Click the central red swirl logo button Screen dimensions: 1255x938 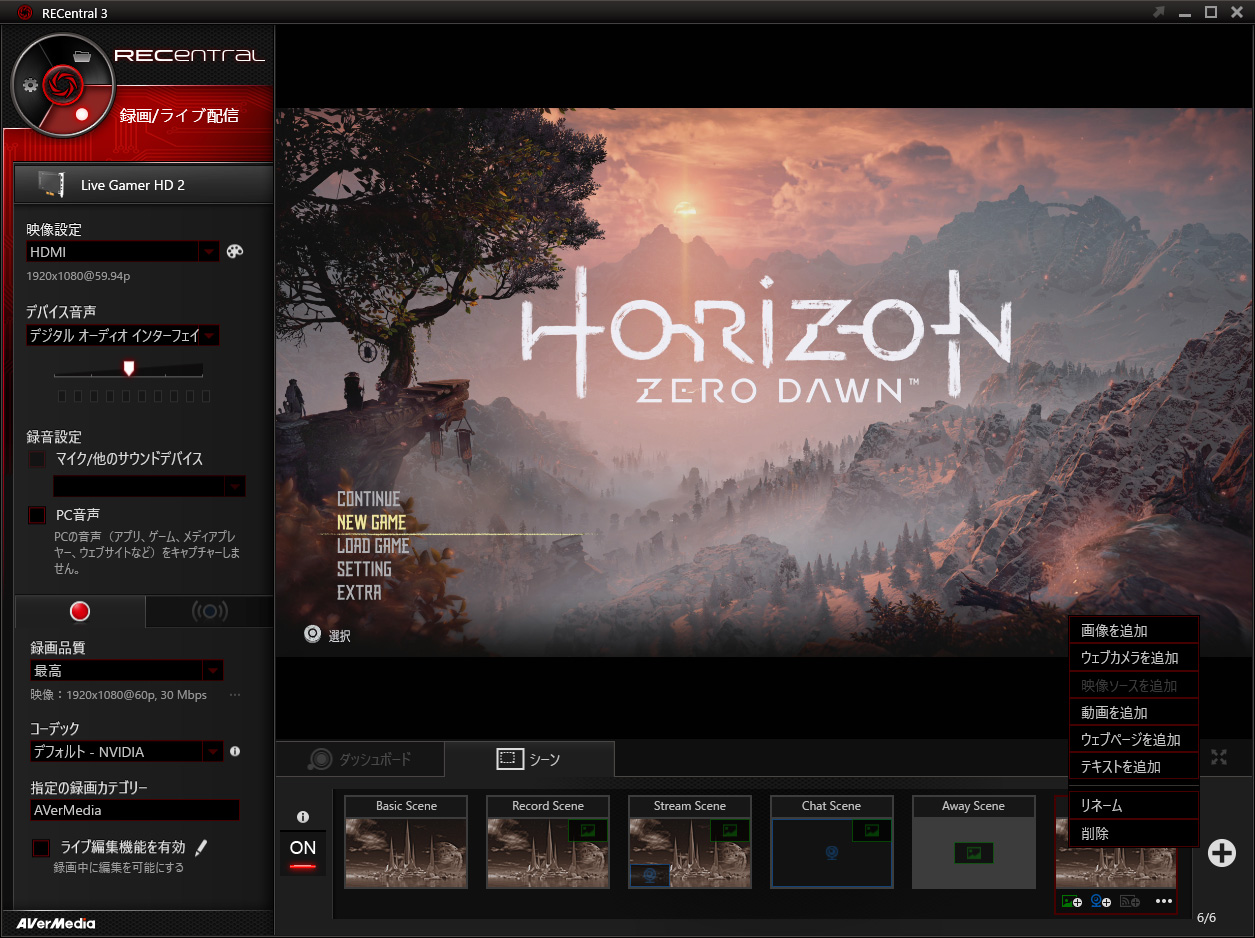pos(62,83)
